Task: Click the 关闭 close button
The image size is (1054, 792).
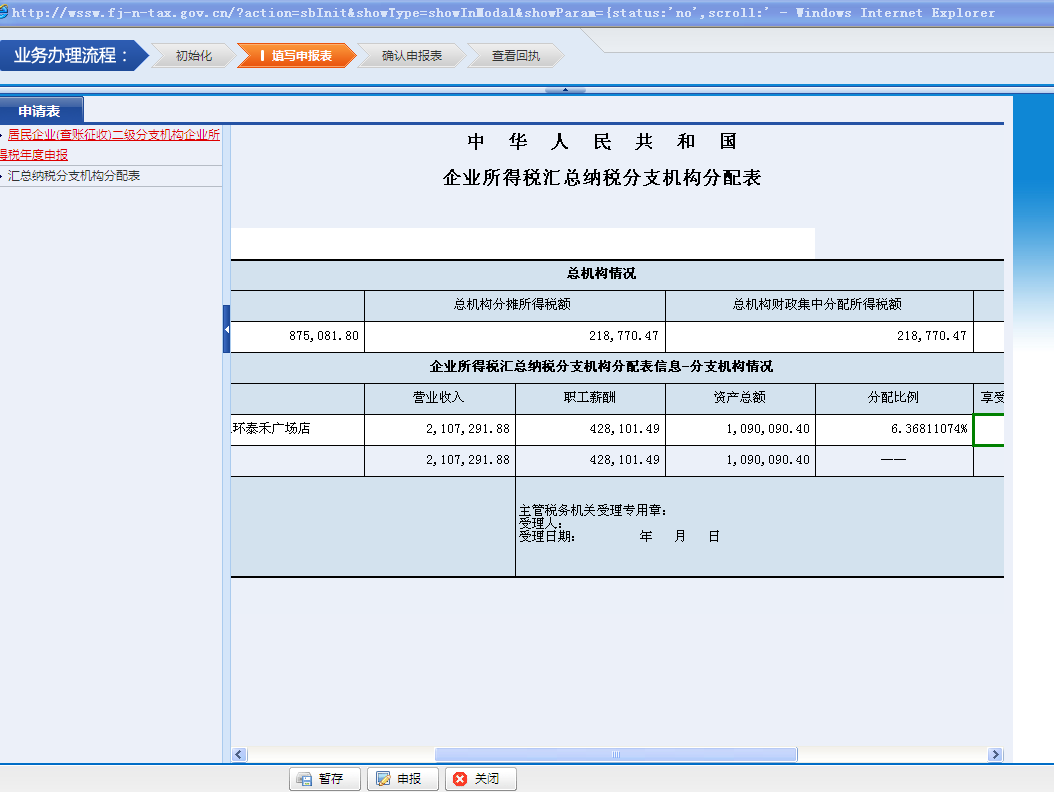Action: click(481, 779)
